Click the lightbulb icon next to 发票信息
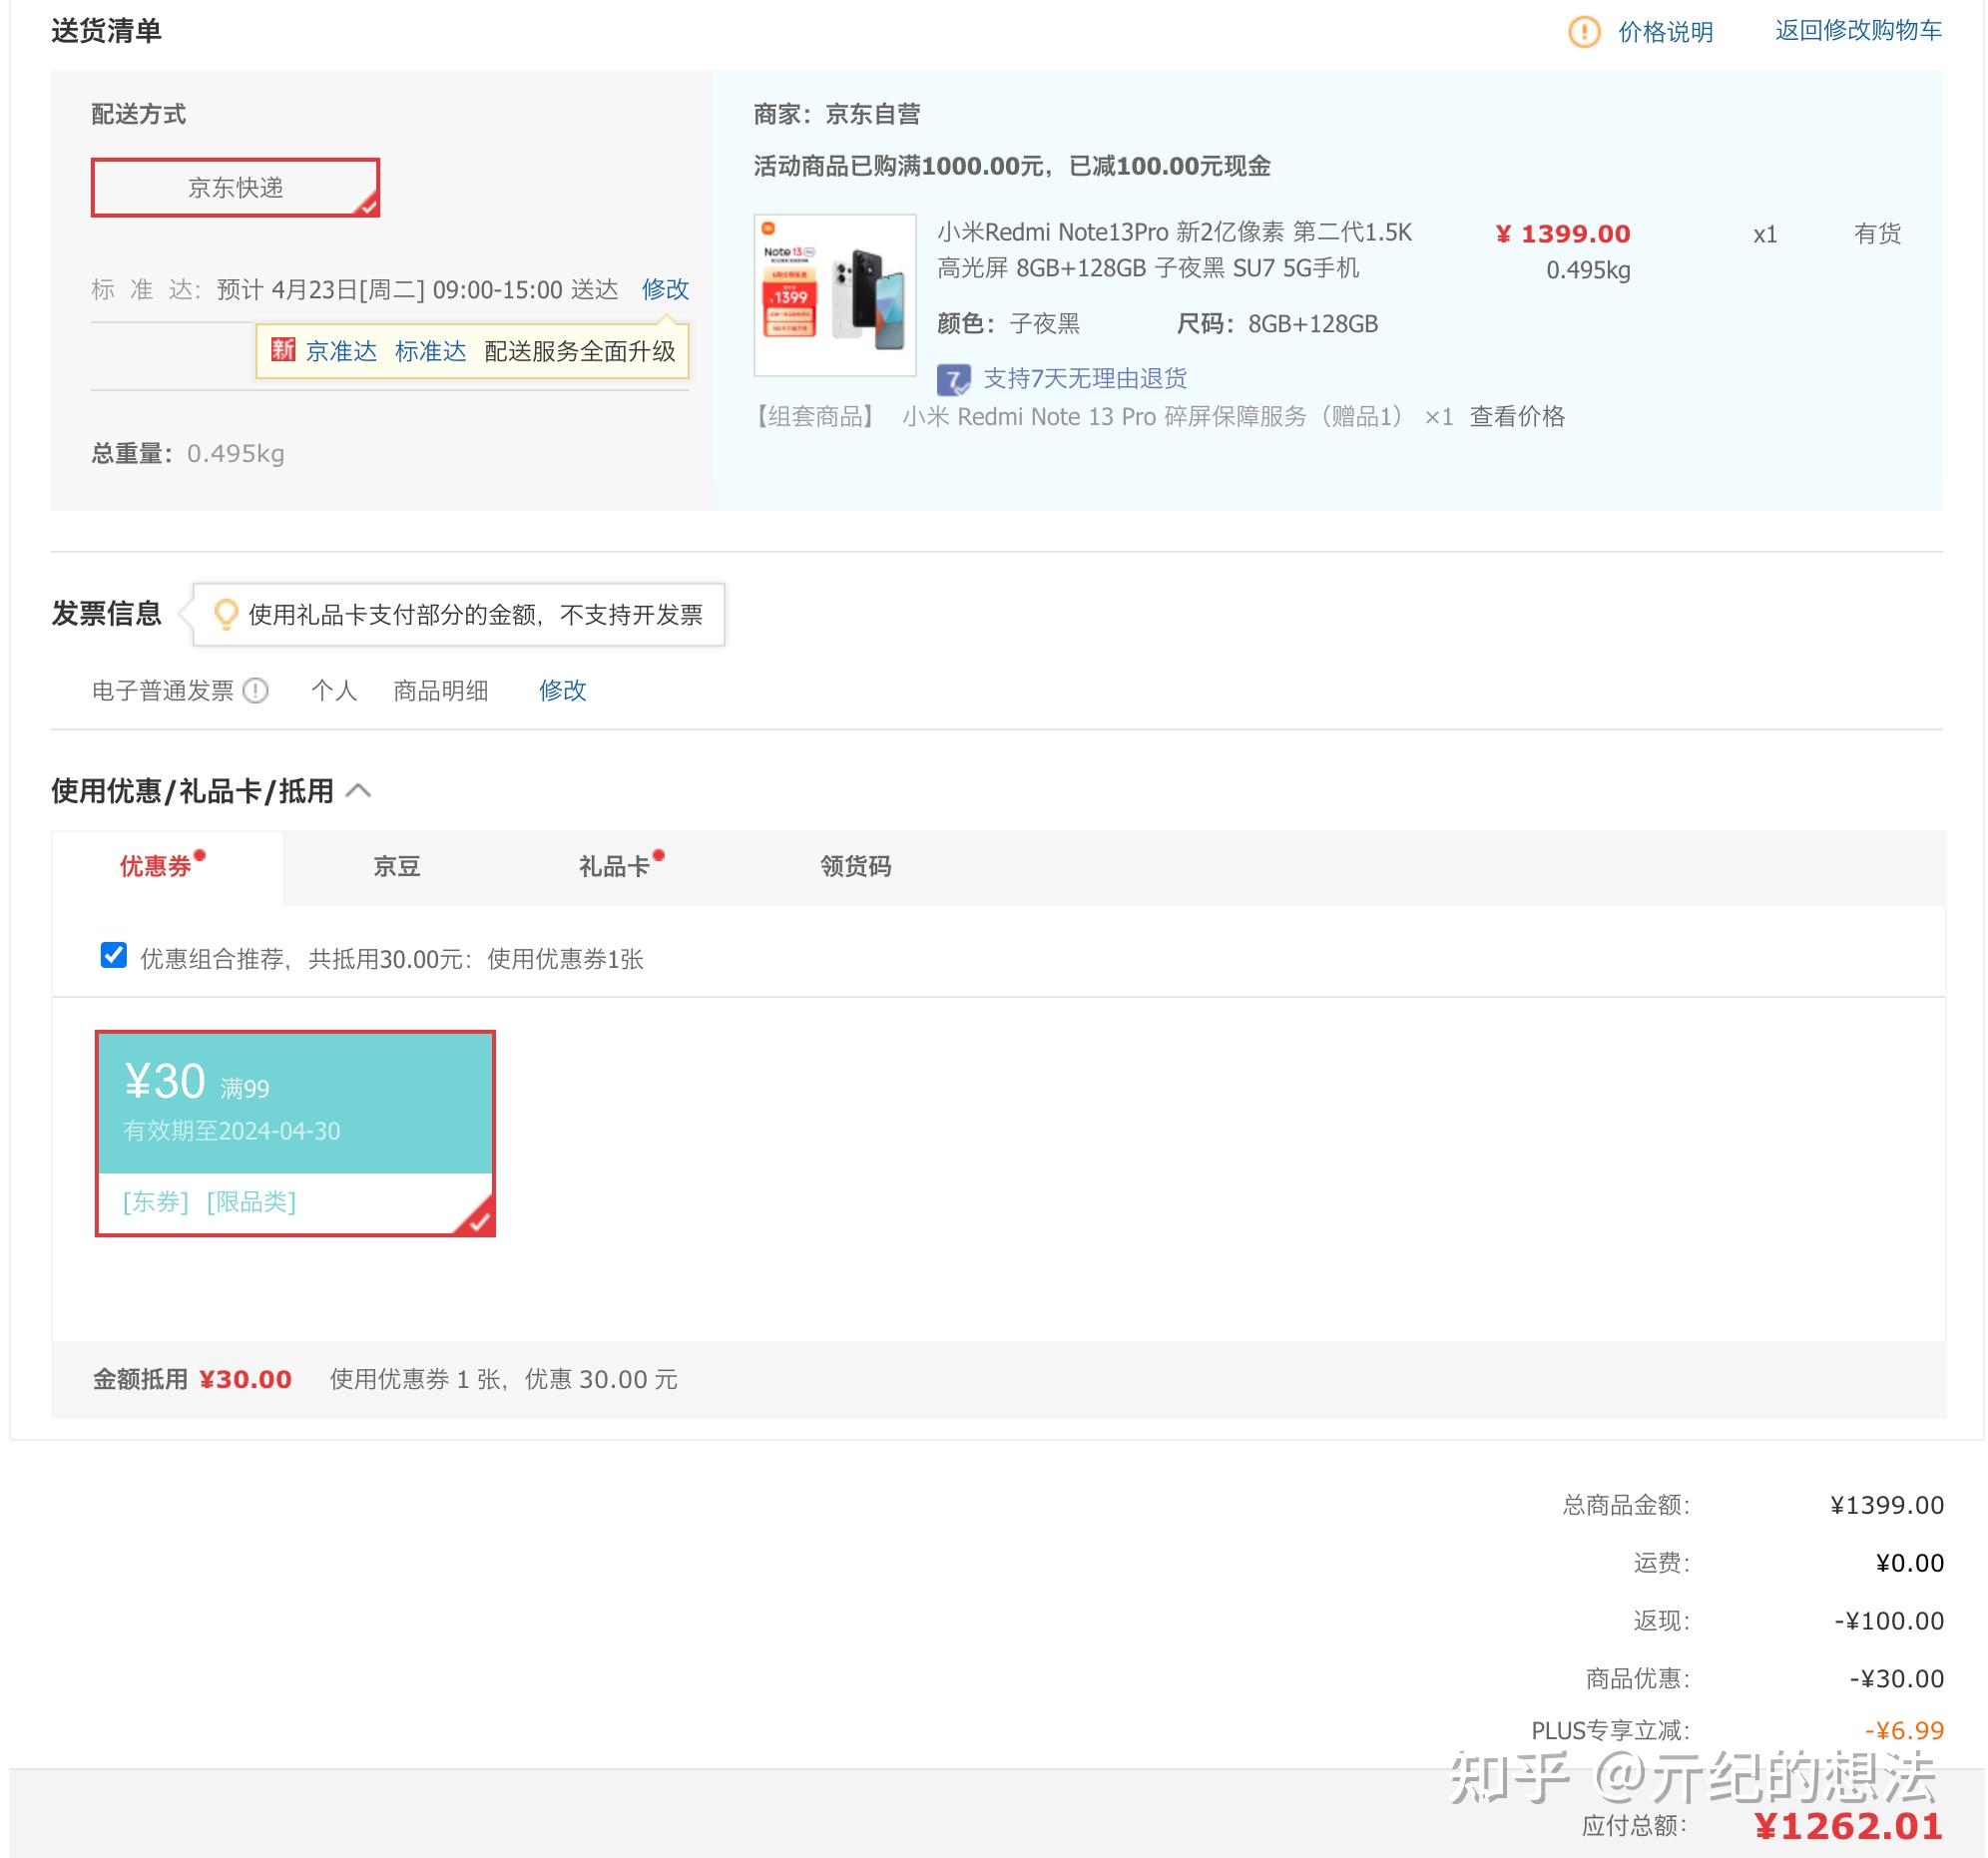Screen dimensions: 1988x1858 point(226,614)
